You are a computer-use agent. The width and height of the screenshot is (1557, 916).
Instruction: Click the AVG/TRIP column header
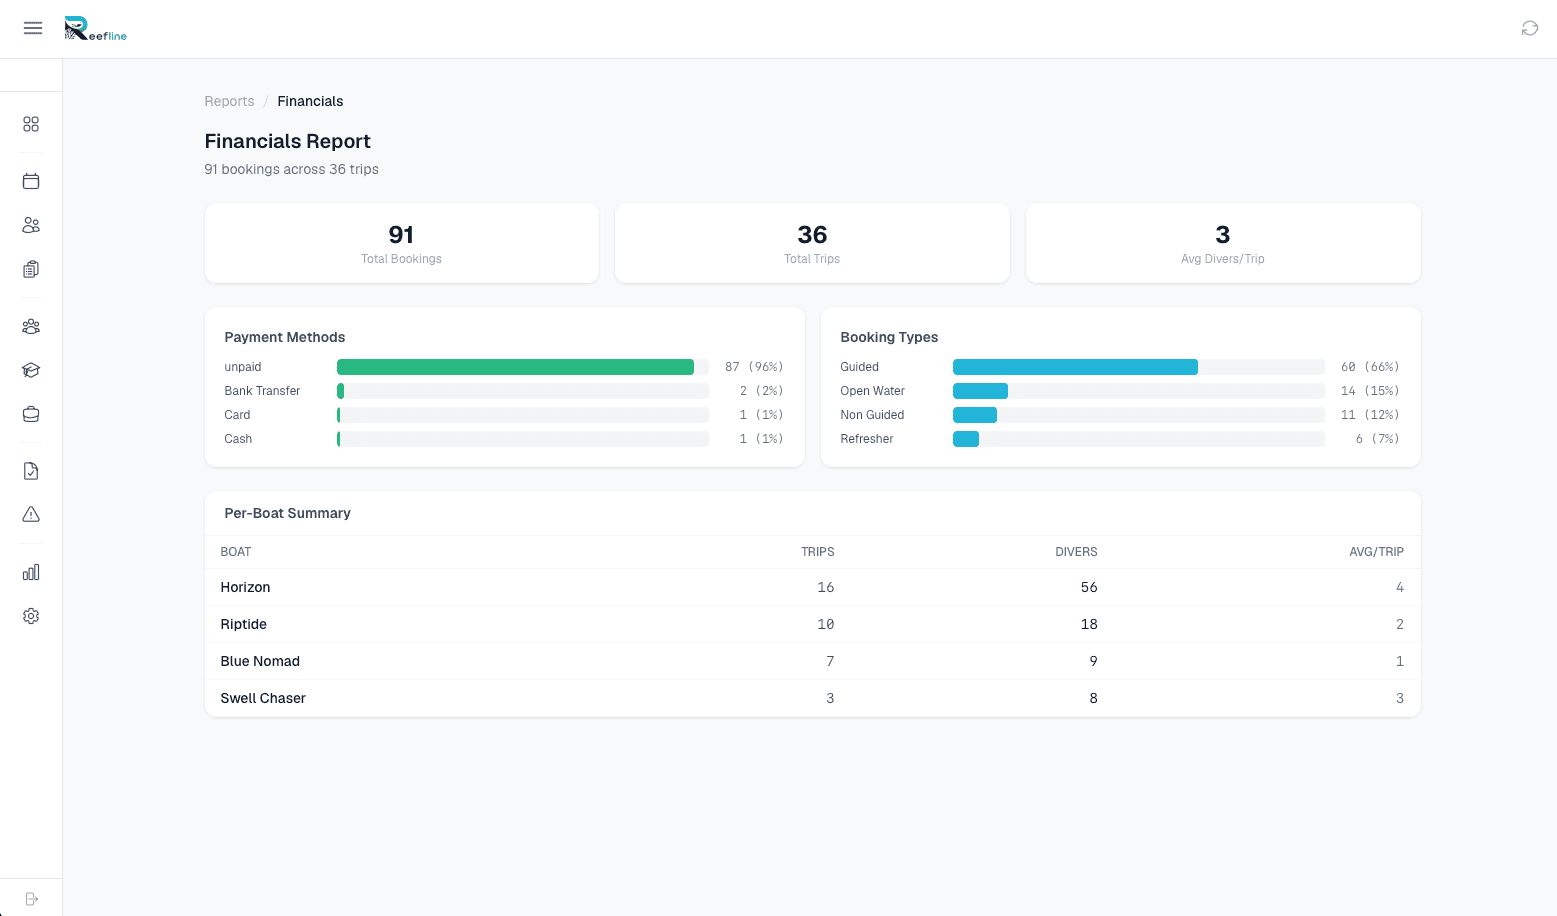coord(1376,552)
